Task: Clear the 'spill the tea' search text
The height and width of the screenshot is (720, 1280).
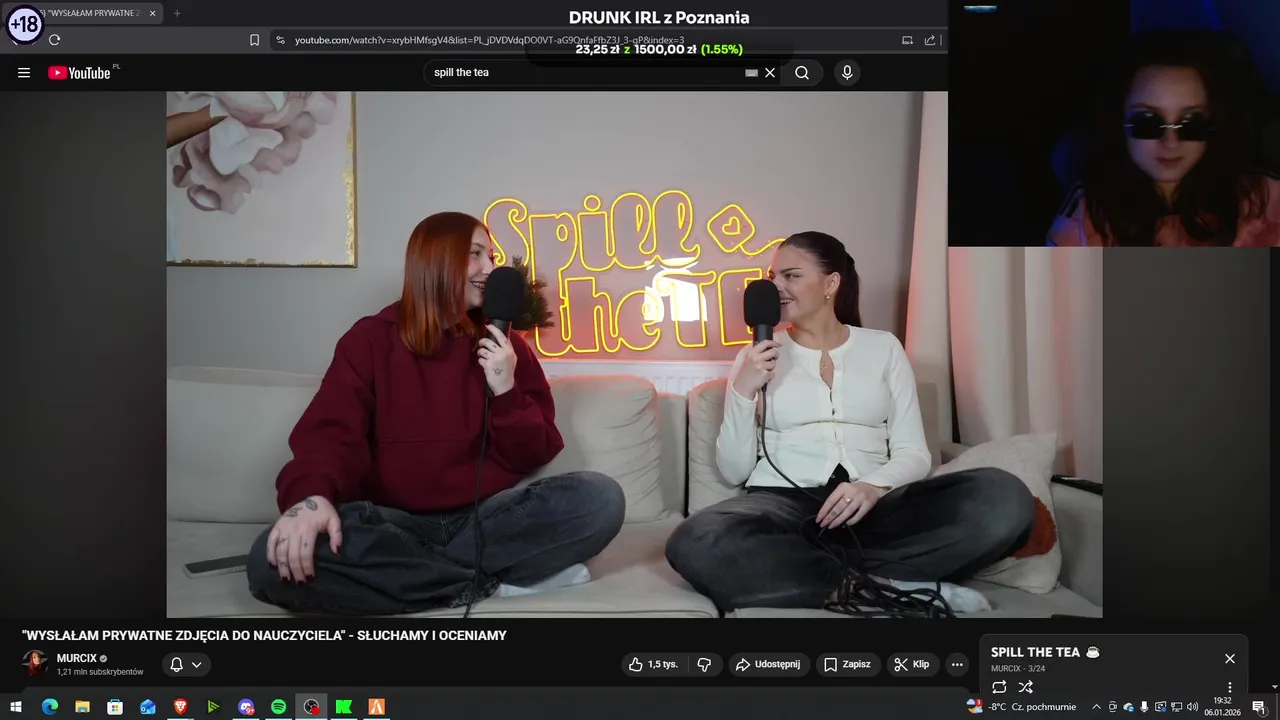Action: coord(770,72)
